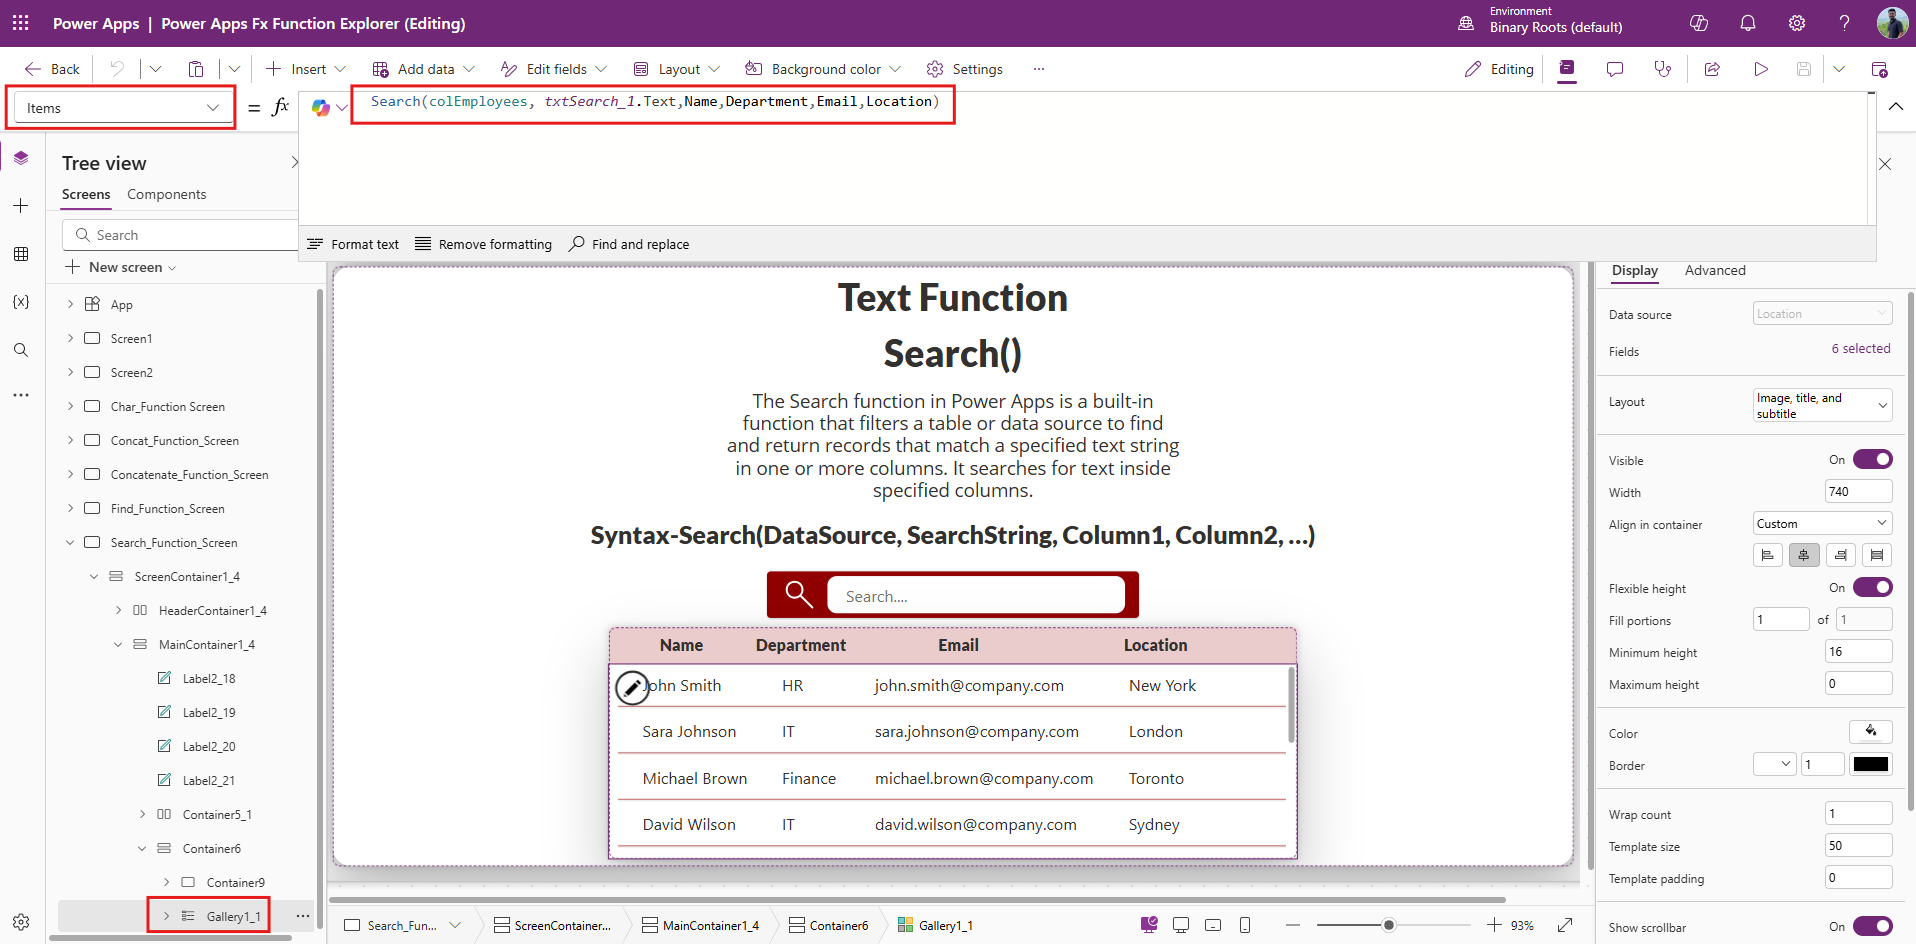Open the Color fill picker
The height and width of the screenshot is (944, 1916).
pos(1870,731)
